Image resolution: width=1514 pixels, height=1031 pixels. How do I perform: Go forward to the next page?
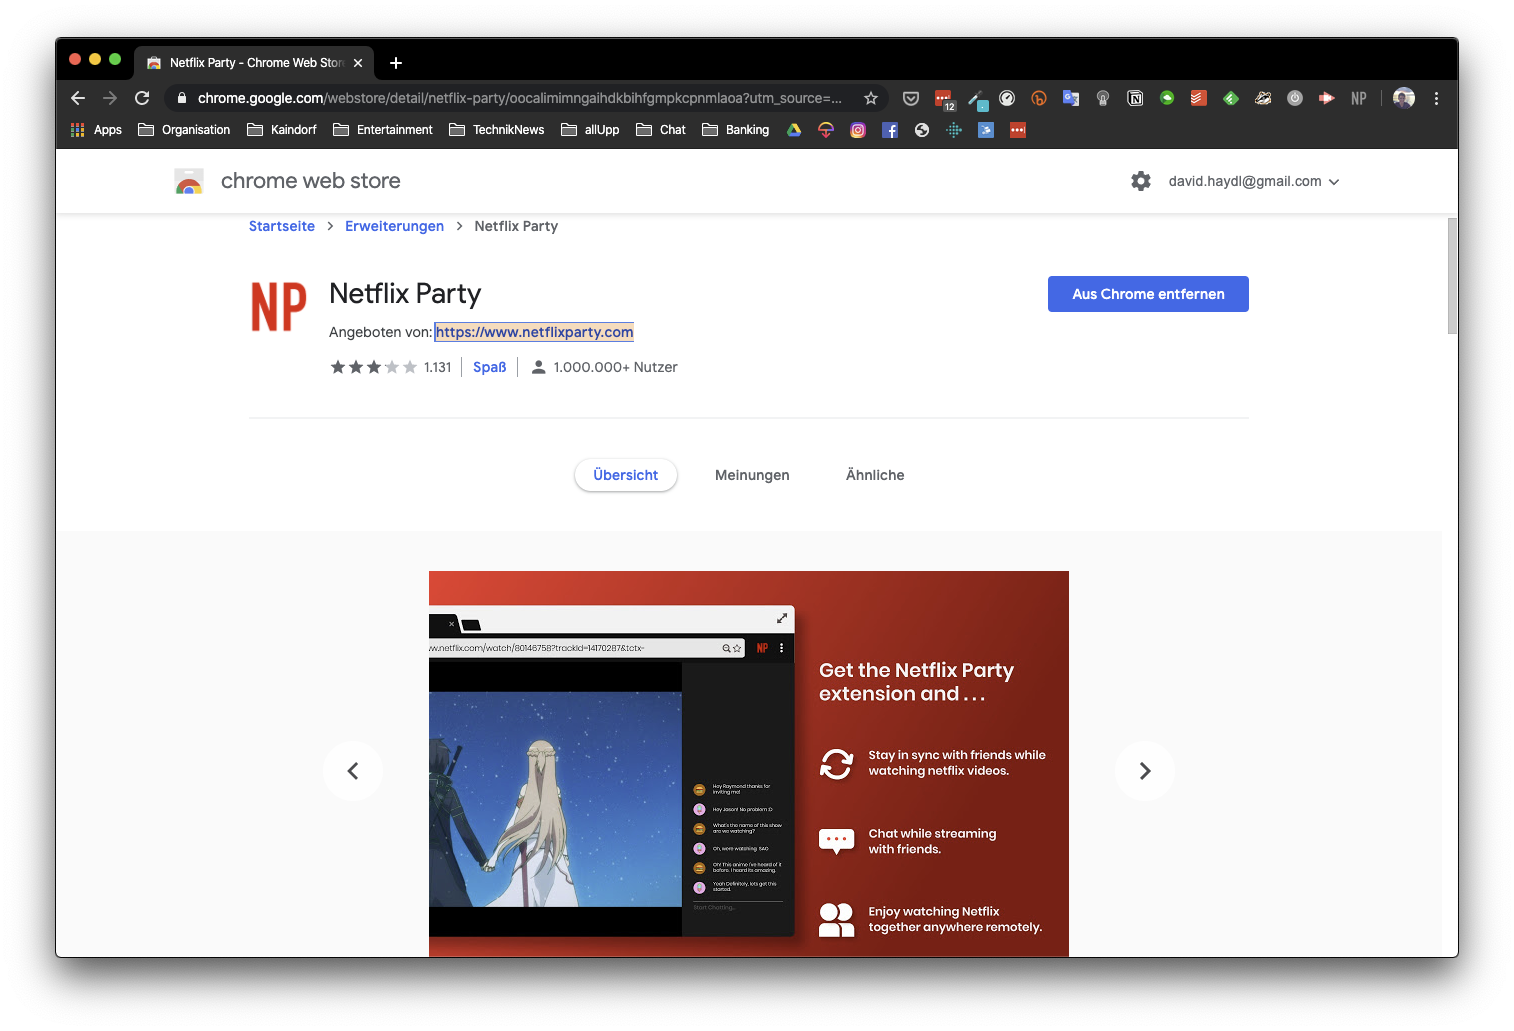click(110, 98)
